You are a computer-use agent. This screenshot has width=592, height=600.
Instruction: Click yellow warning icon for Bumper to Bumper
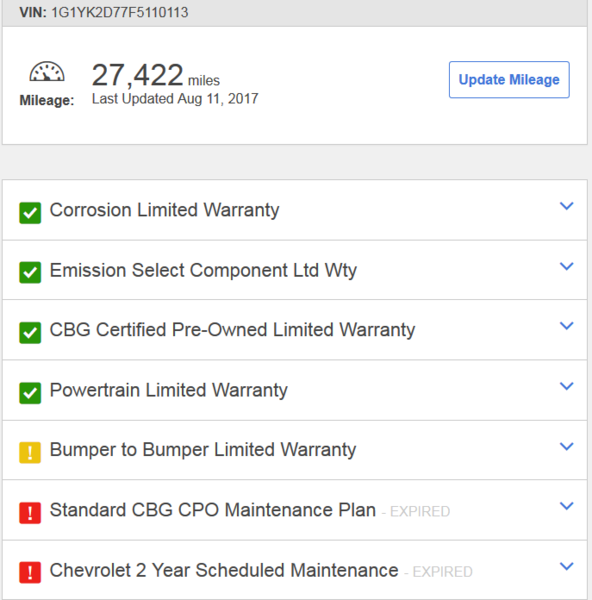[30, 453]
